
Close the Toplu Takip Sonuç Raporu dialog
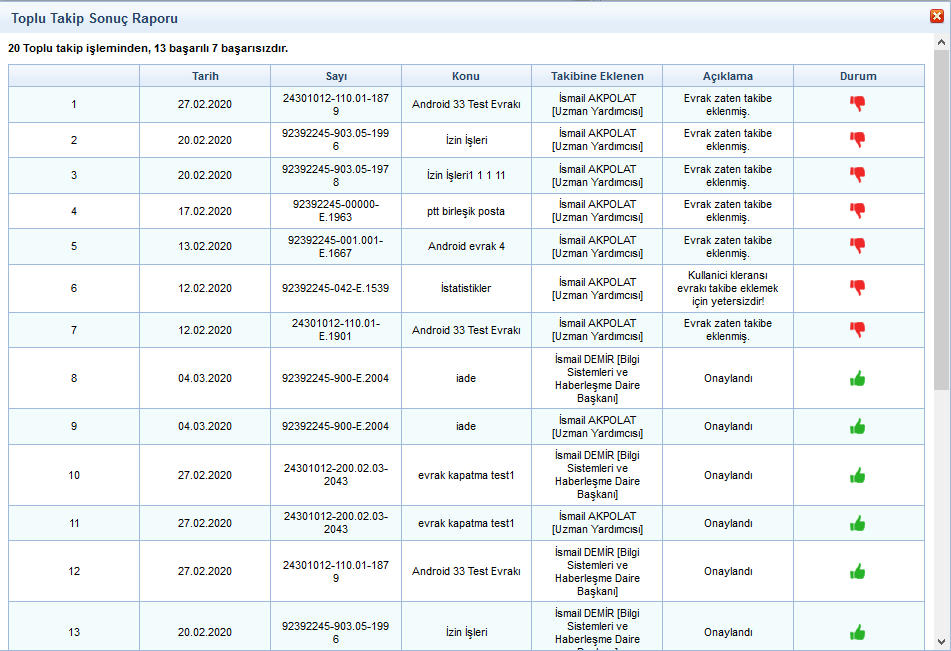pyautogui.click(x=937, y=16)
